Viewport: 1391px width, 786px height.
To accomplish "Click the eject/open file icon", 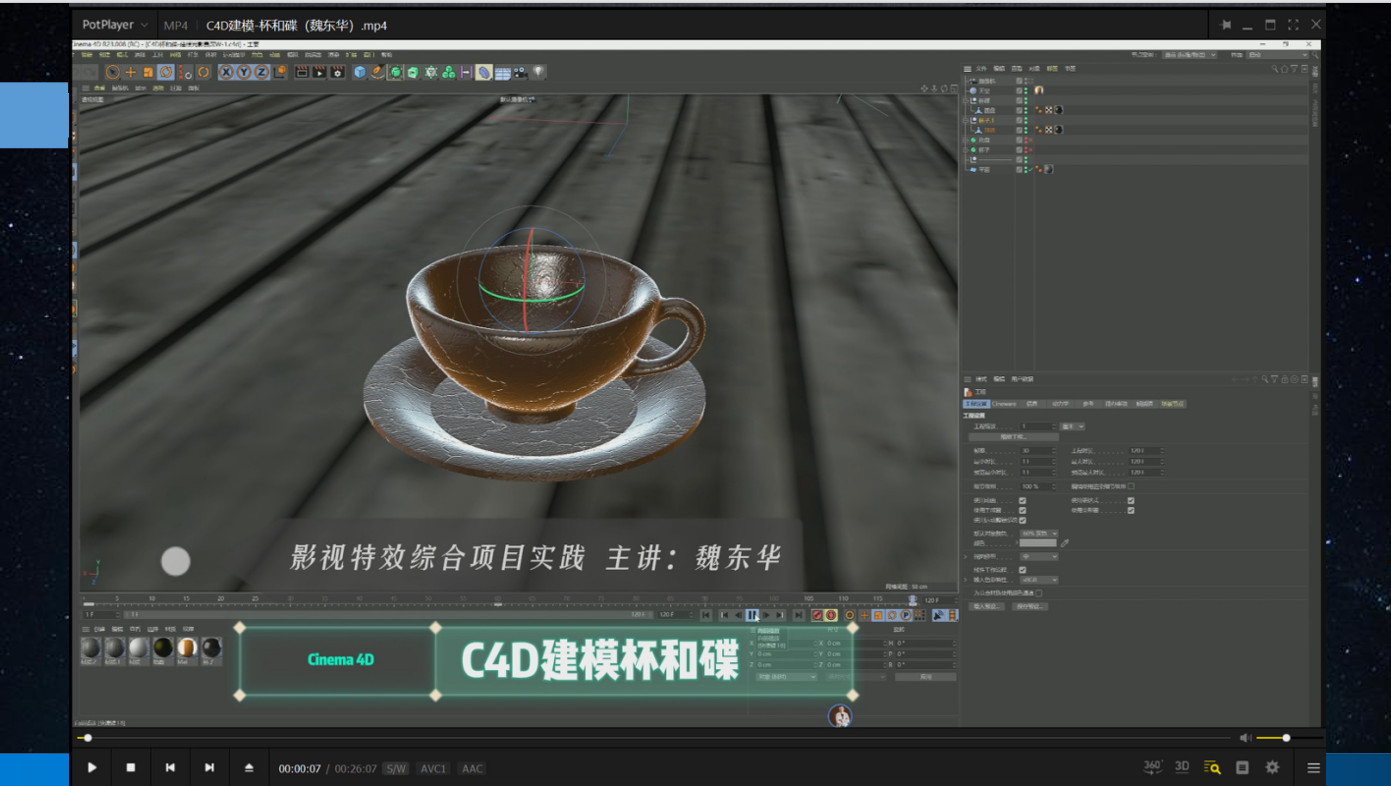I will pos(249,768).
